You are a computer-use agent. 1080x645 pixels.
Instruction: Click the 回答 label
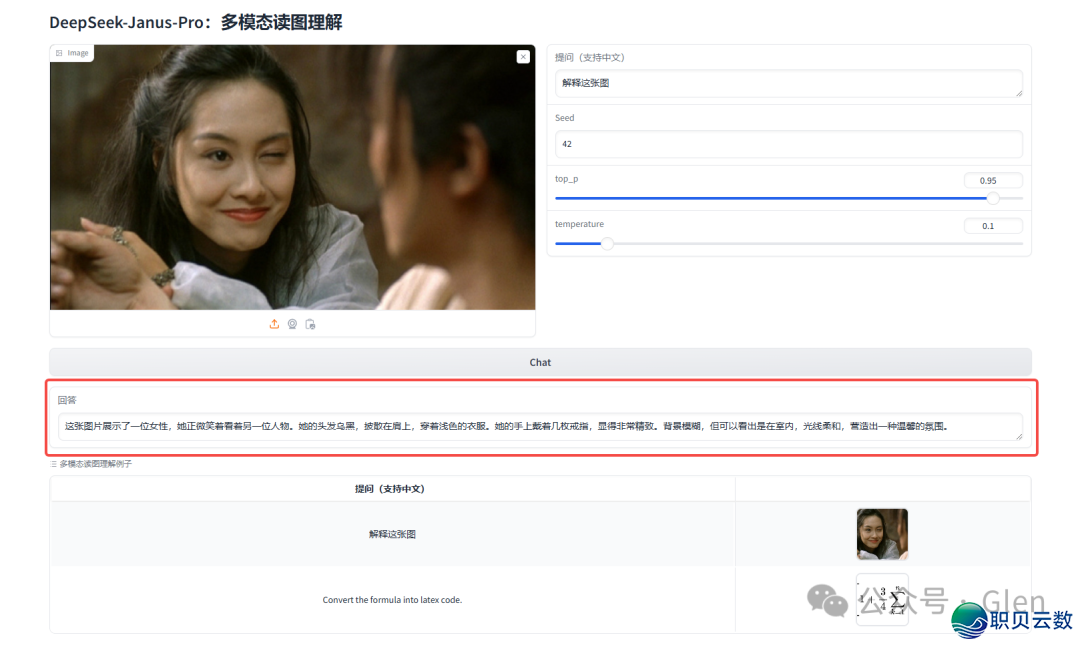point(67,400)
